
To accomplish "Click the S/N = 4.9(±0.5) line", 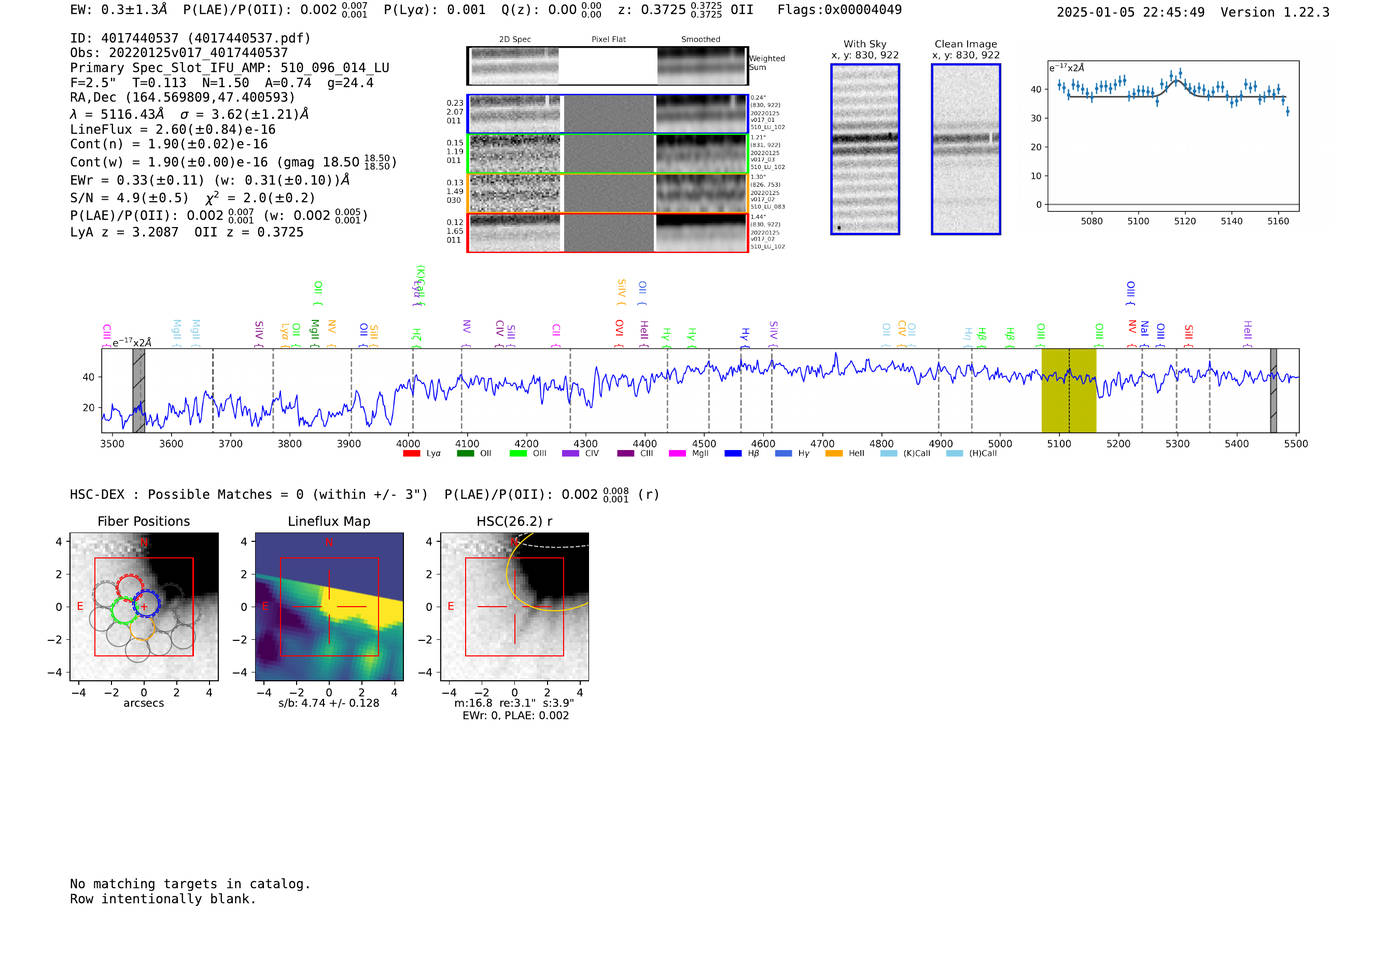I will pos(192,198).
